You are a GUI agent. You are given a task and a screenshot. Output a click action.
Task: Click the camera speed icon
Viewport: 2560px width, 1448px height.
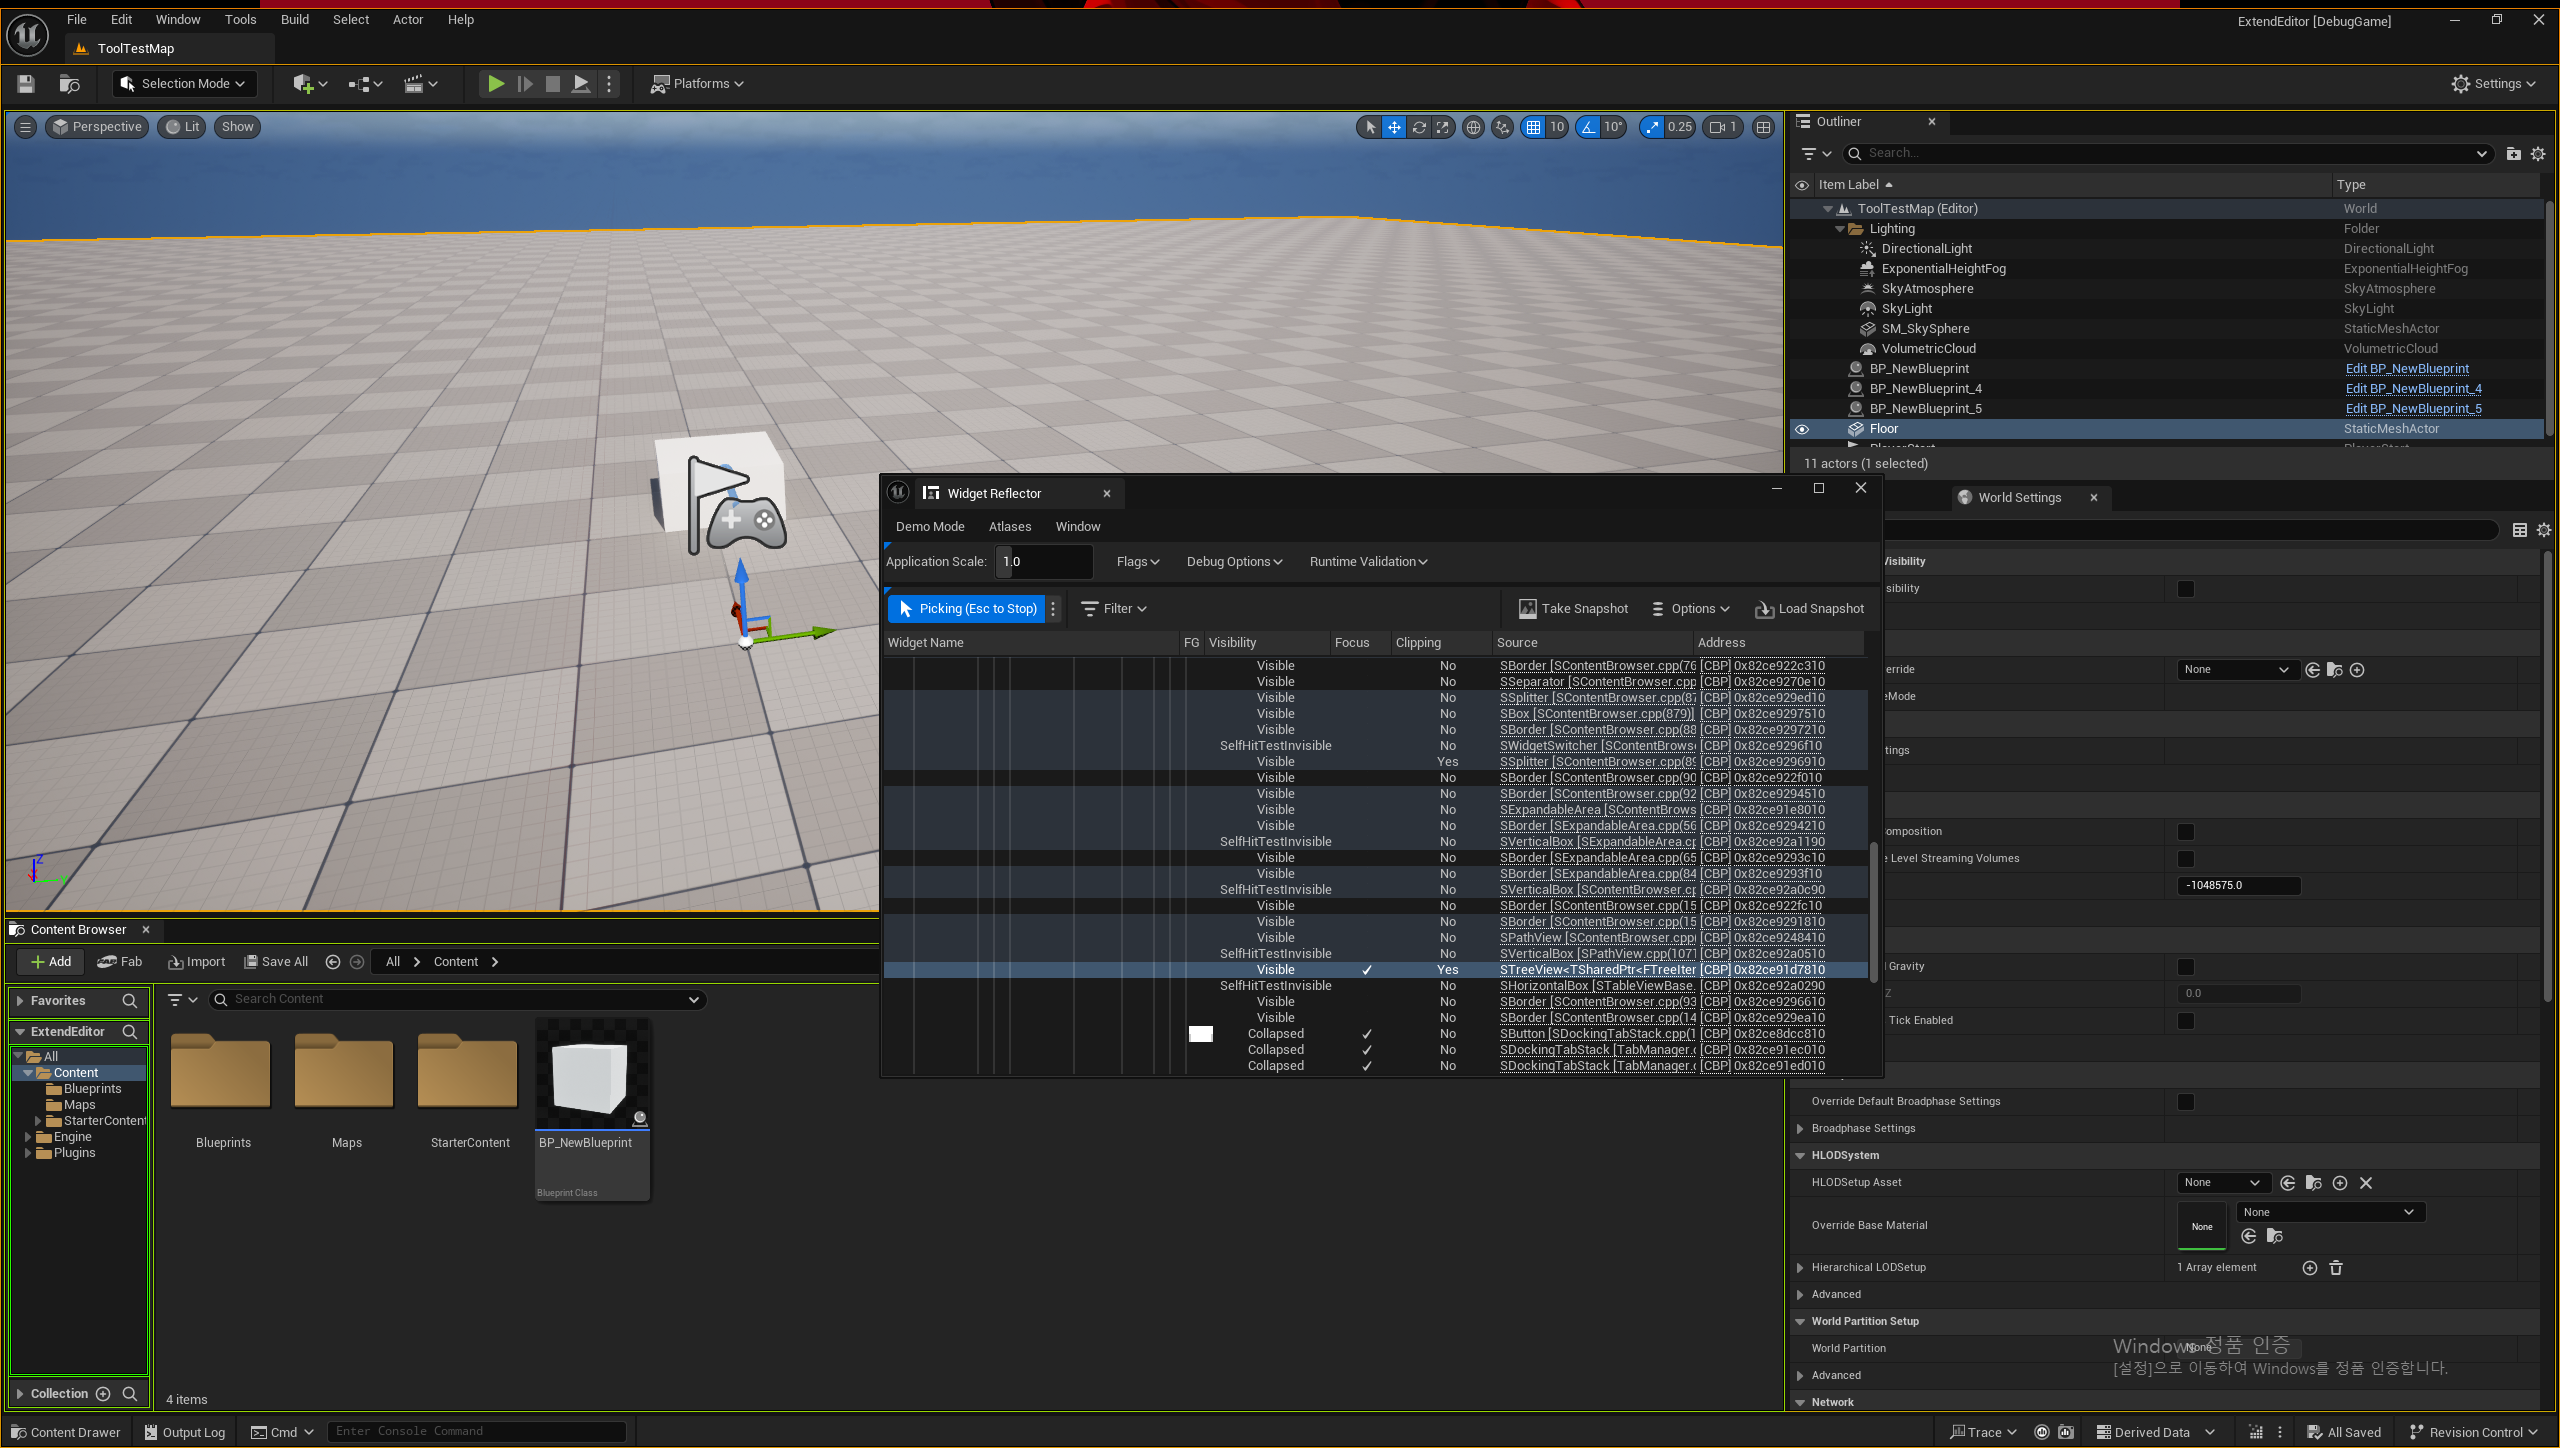(x=1719, y=127)
